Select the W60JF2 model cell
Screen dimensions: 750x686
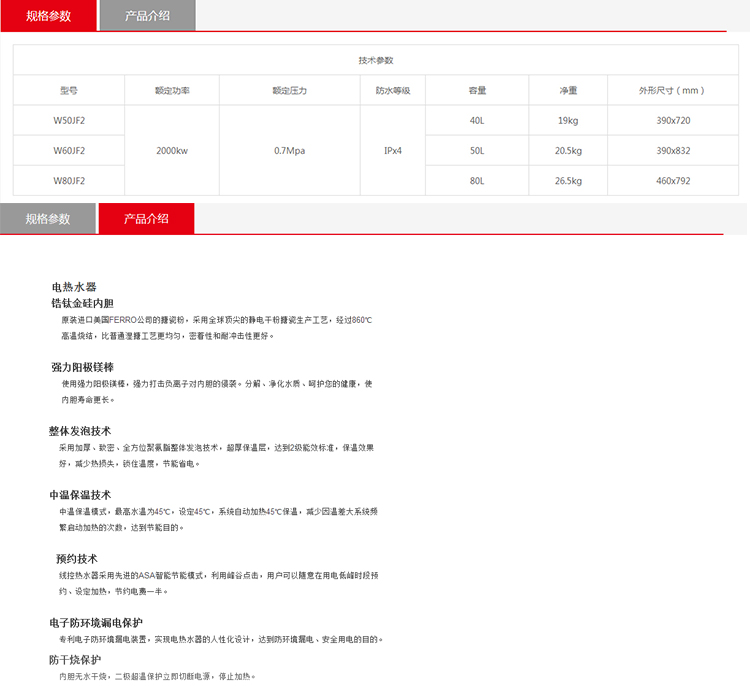69,150
